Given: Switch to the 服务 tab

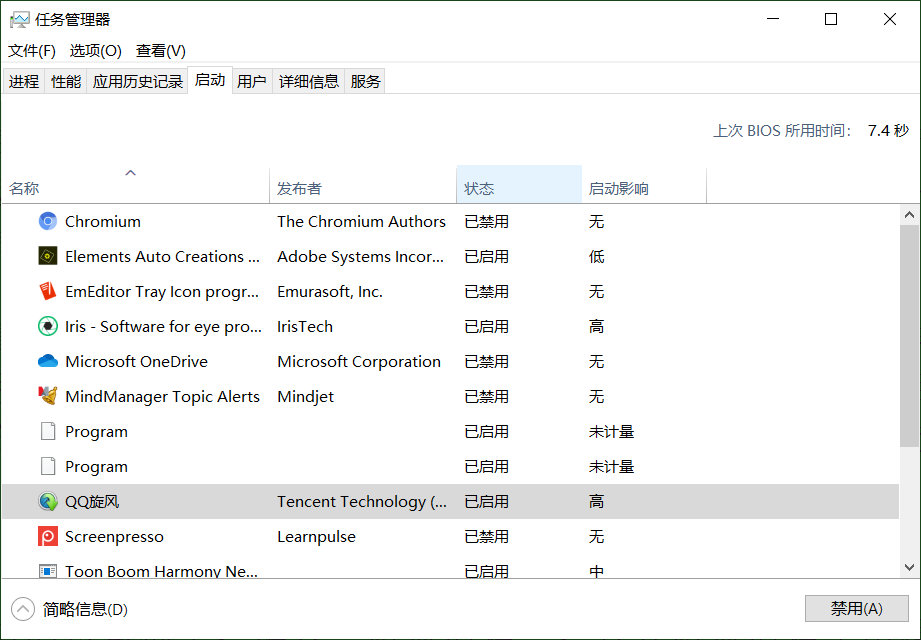Looking at the screenshot, I should (x=365, y=80).
